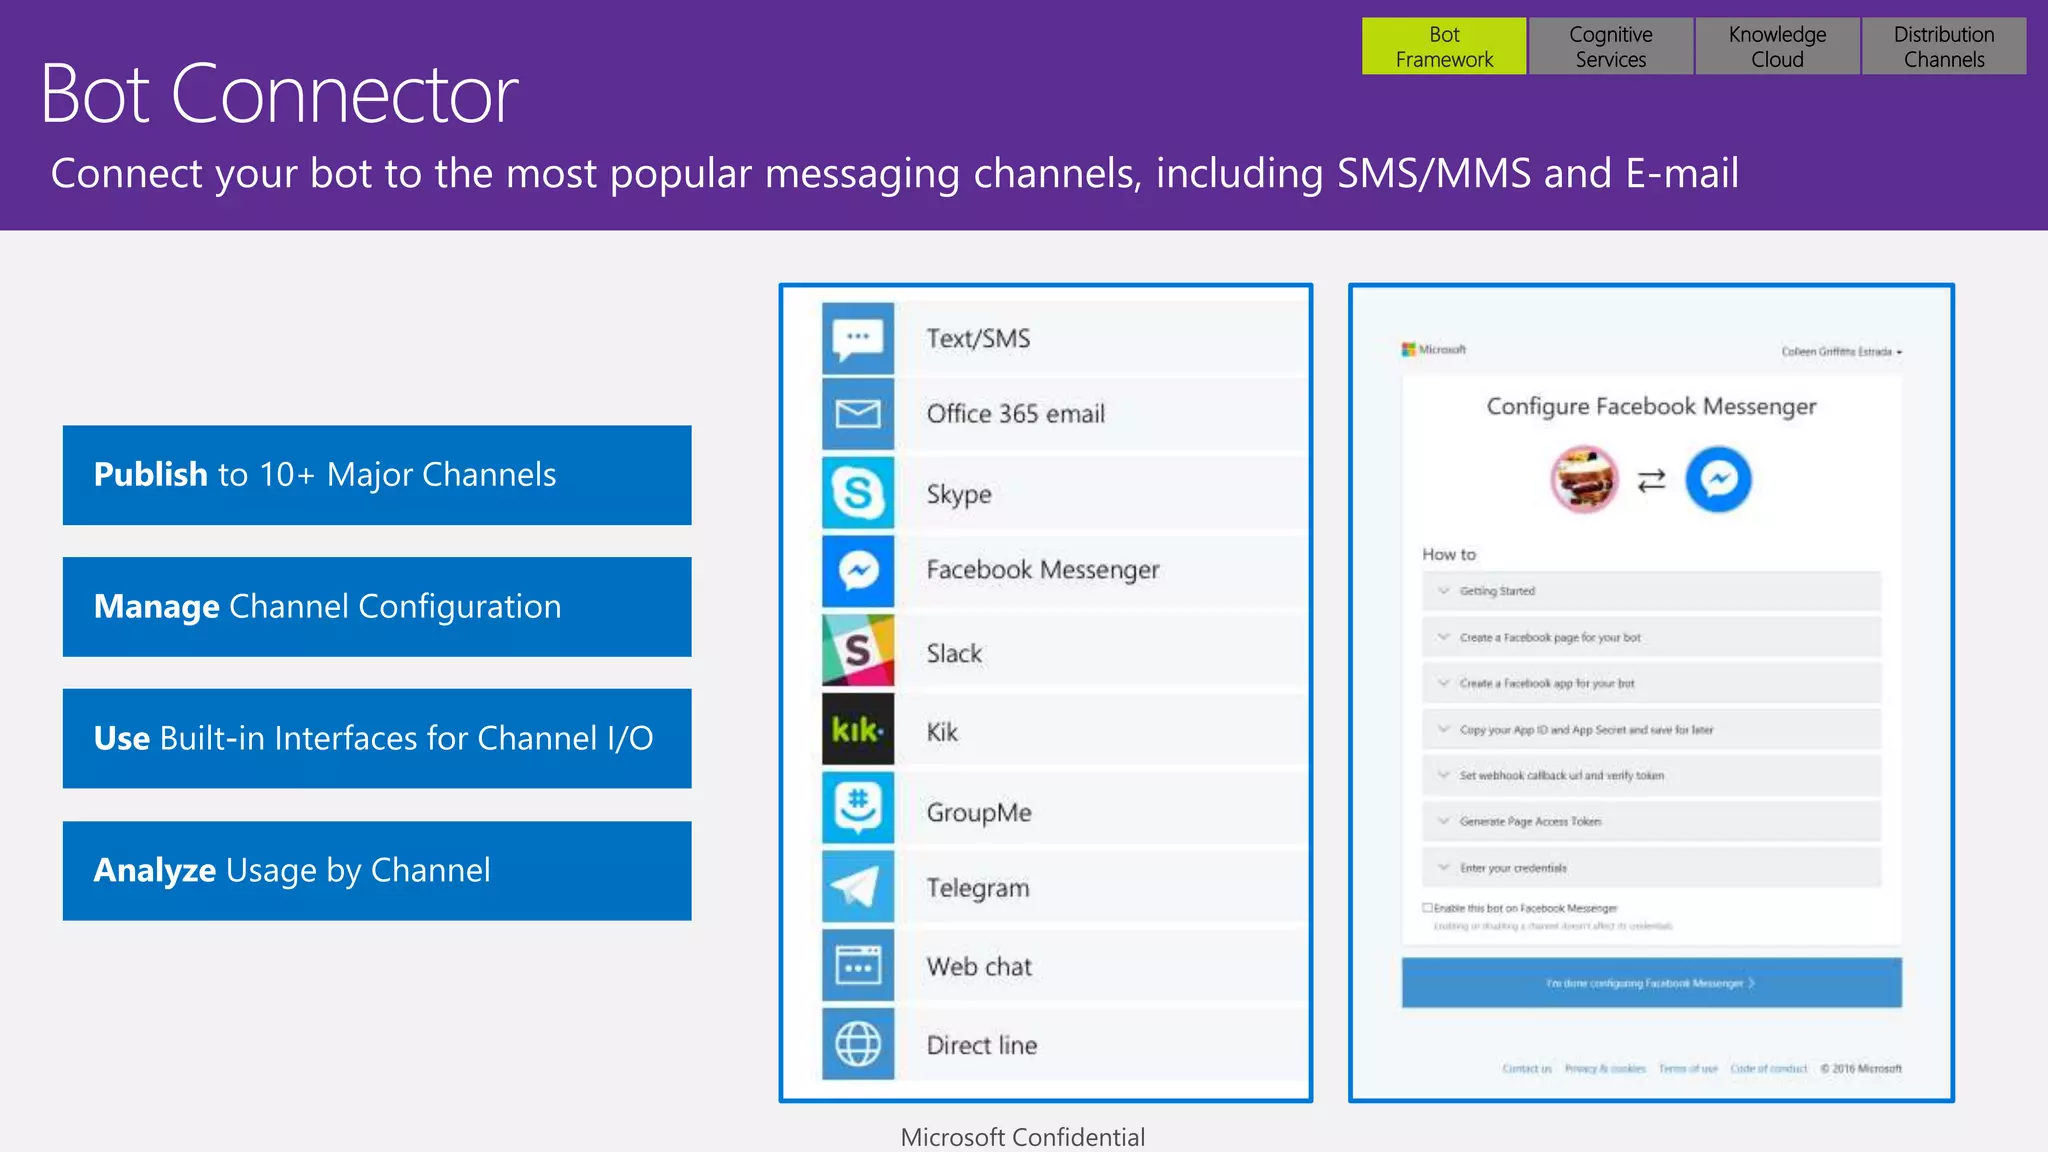Open the Privacy & cookies footer link
The height and width of the screenshot is (1152, 2048).
(1605, 1069)
